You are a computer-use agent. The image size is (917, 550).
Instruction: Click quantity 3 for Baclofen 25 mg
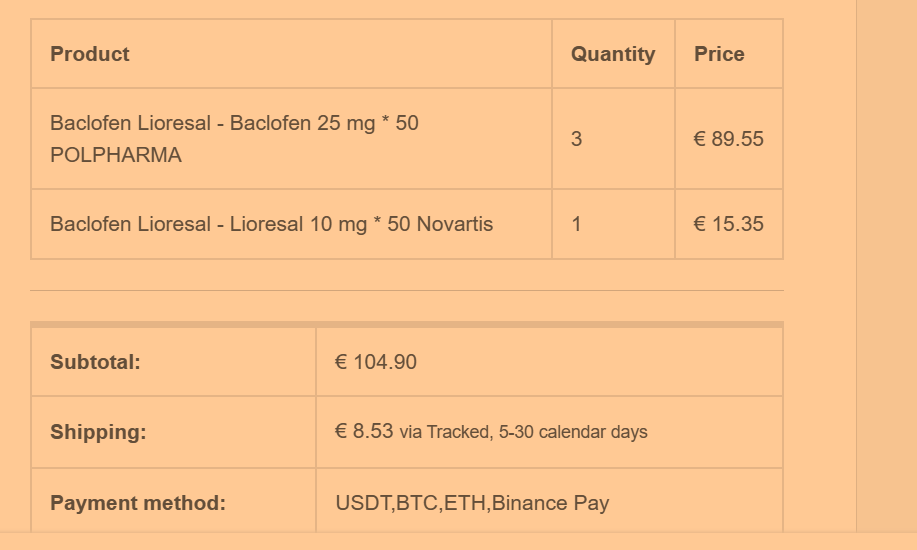click(x=576, y=139)
